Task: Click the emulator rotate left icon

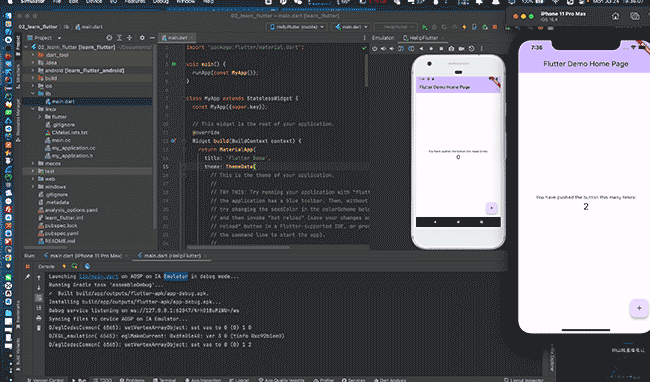Action: 401,48
